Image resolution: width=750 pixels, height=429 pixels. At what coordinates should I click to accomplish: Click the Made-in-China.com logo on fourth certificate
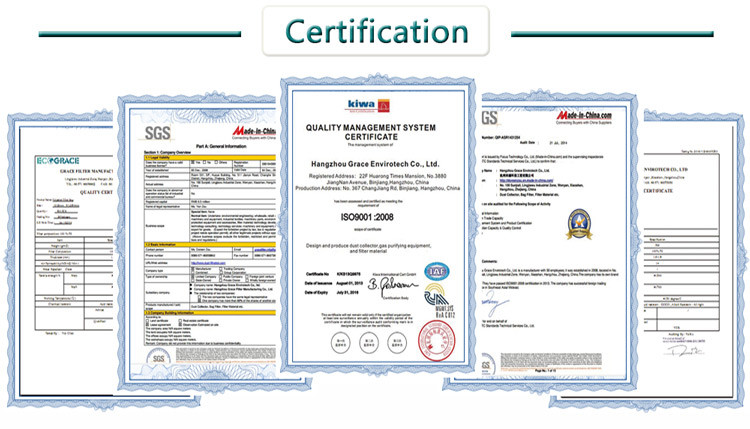click(x=584, y=116)
